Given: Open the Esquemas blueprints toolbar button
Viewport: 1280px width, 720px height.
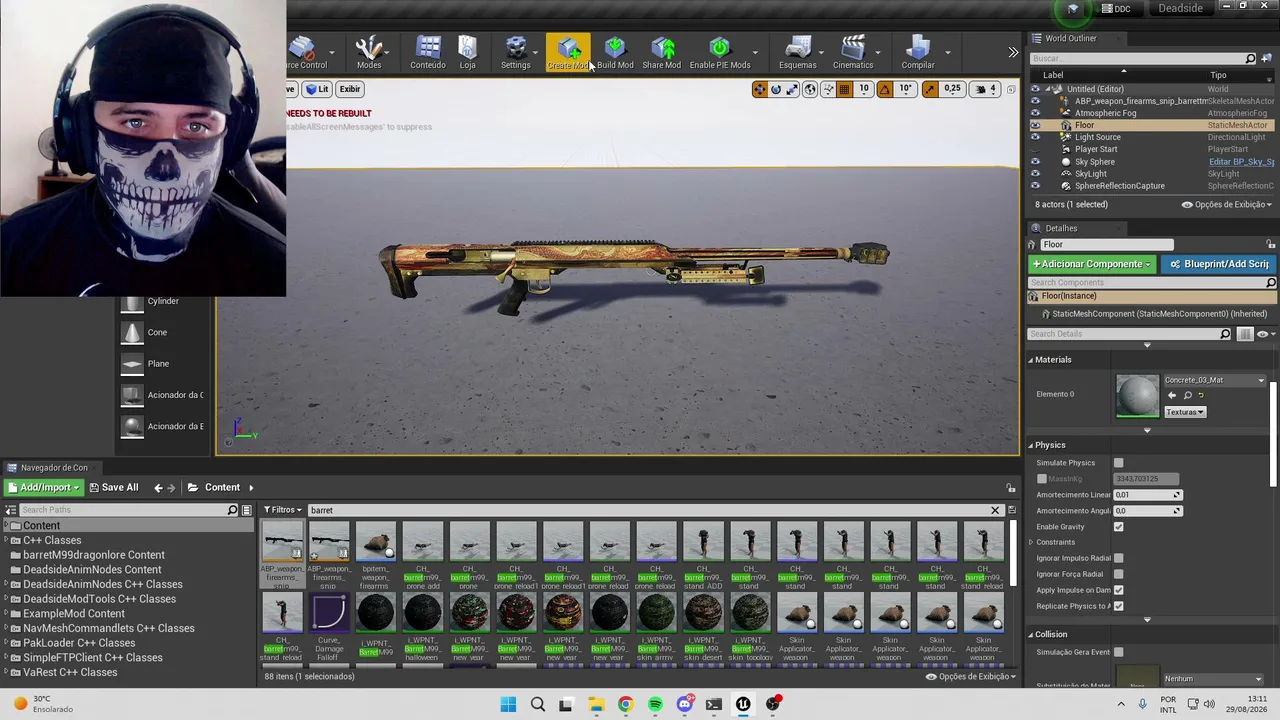Looking at the screenshot, I should pos(798,52).
